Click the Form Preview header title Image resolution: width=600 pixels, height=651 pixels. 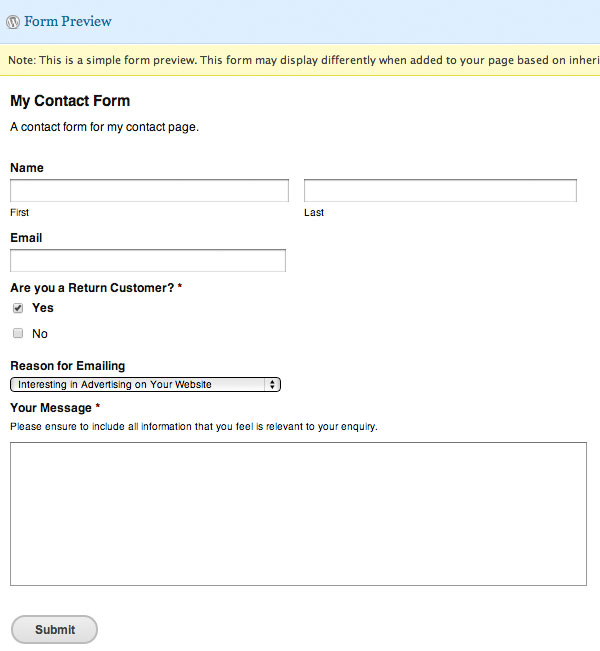click(68, 21)
